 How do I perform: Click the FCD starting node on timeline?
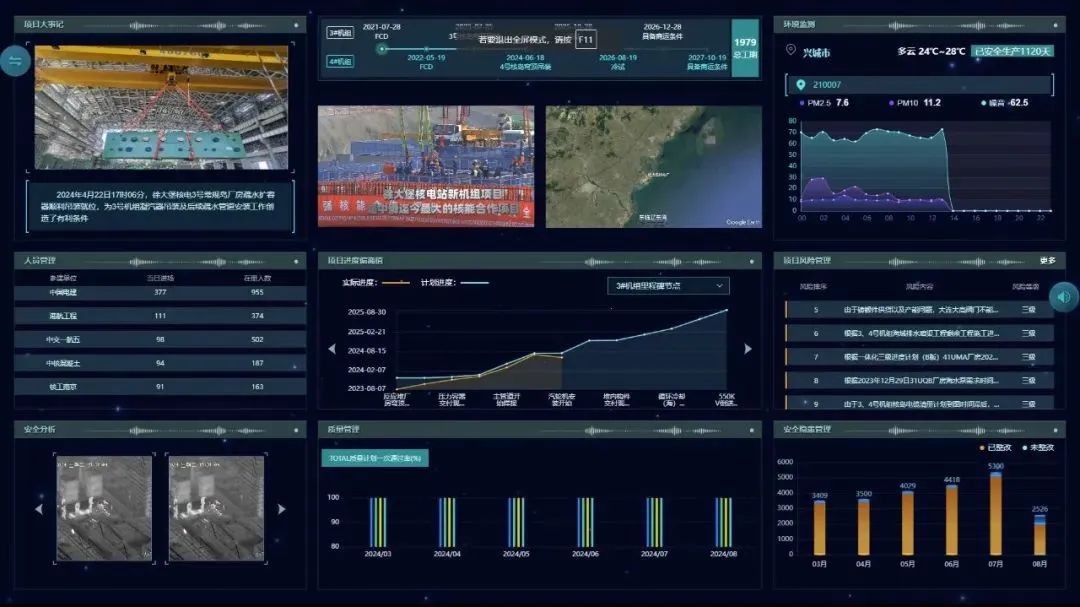click(381, 48)
